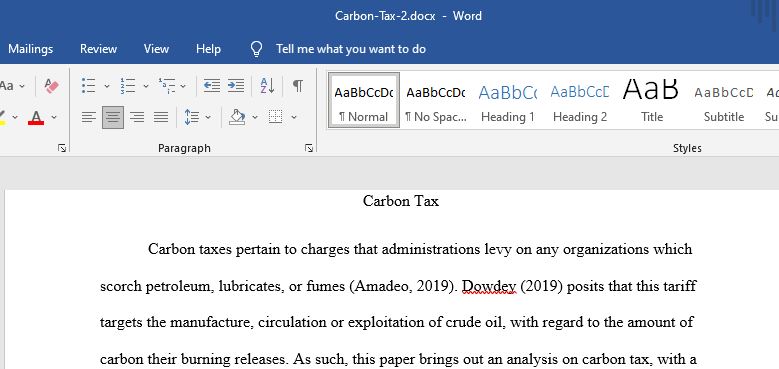This screenshot has height=369, width=779.
Task: Click the Increase Indent icon
Action: coord(235,86)
